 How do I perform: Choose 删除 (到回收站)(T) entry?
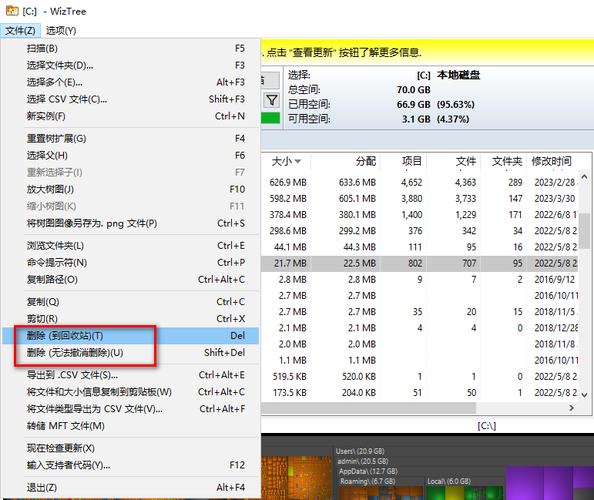click(131, 336)
